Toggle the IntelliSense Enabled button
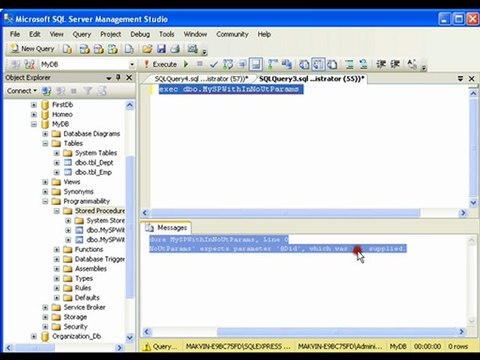Image resolution: width=480 pixels, height=360 pixels. pos(256,64)
